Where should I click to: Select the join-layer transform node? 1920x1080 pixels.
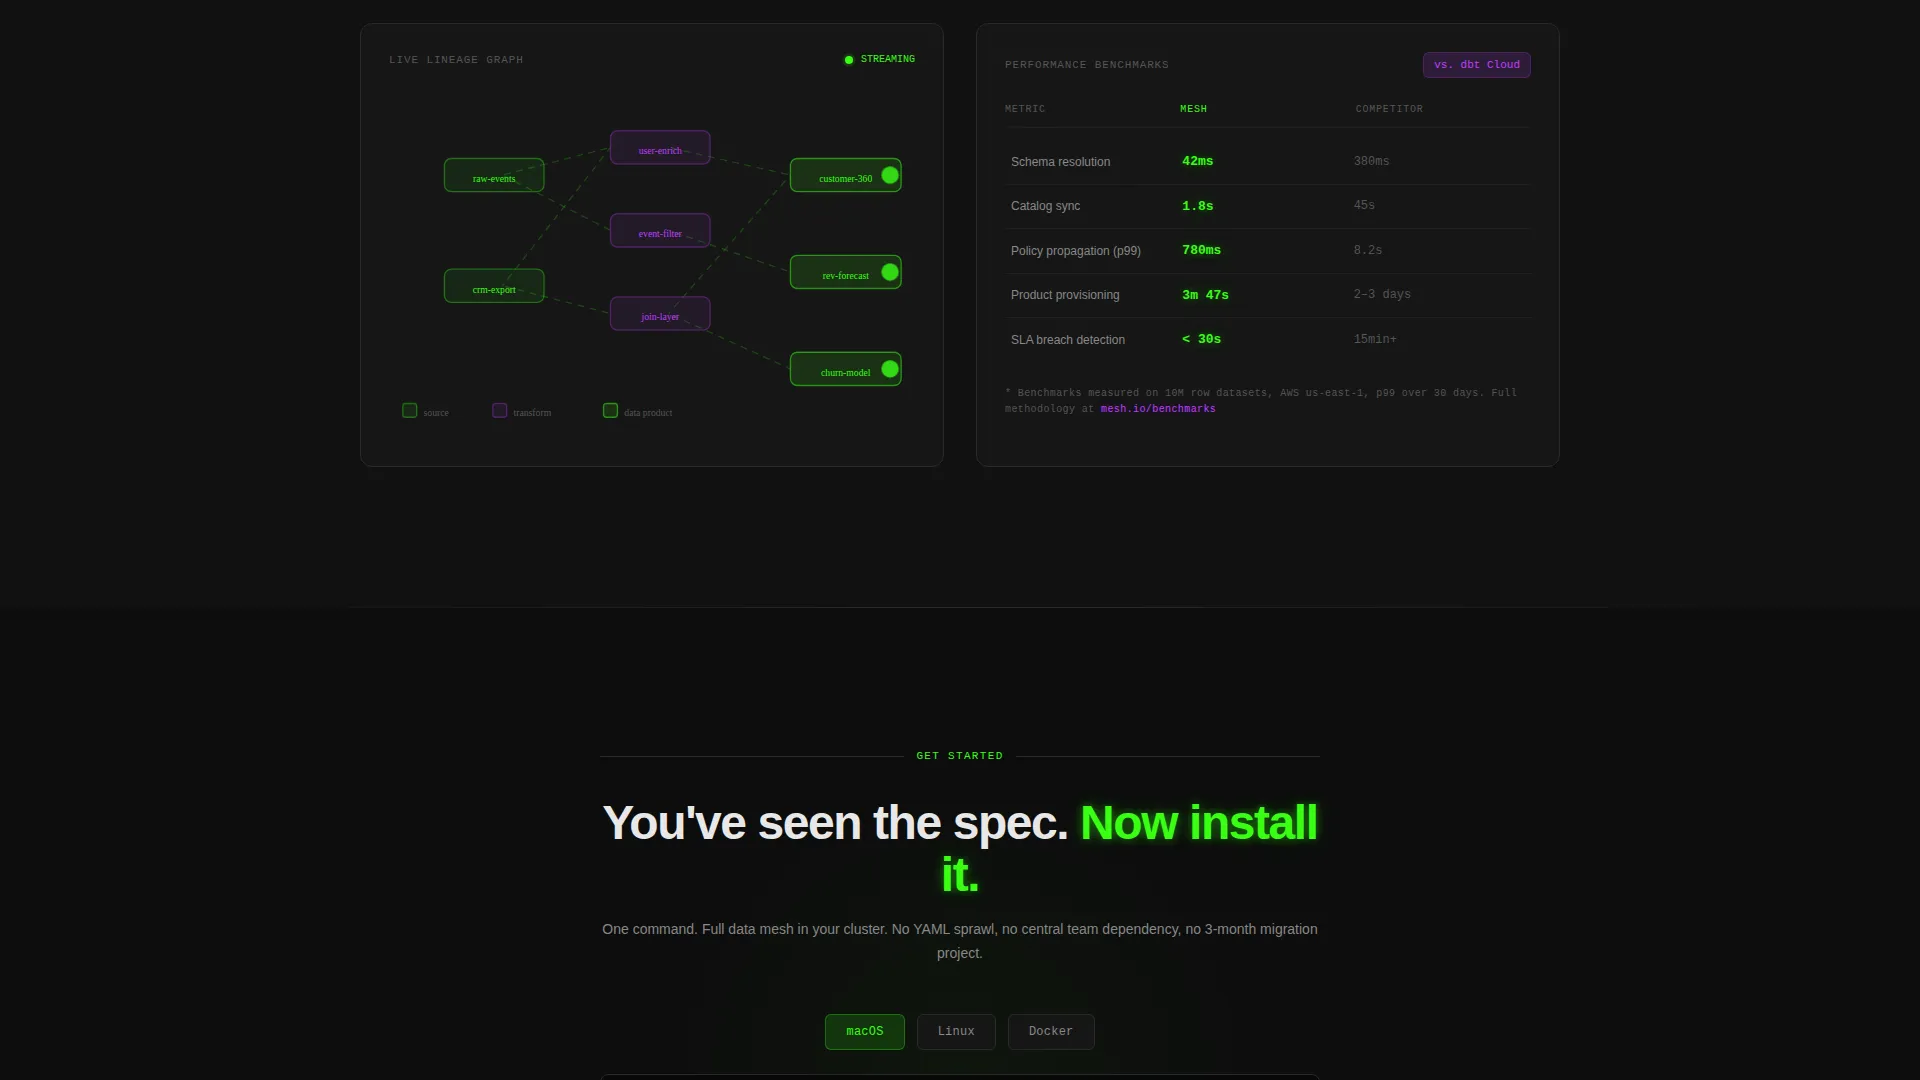660,313
